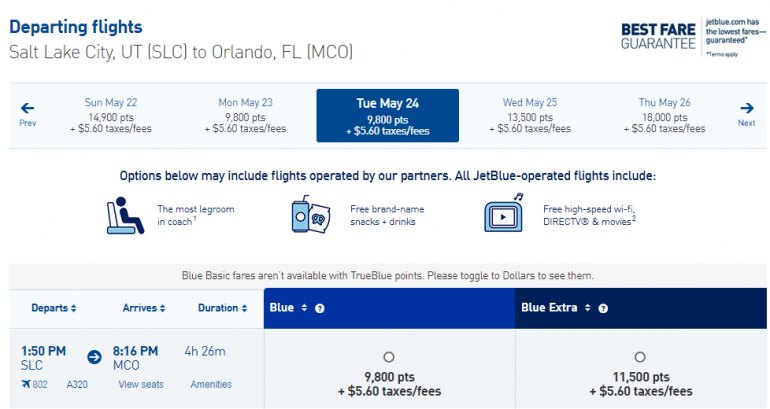Open the View seats link

143,384
